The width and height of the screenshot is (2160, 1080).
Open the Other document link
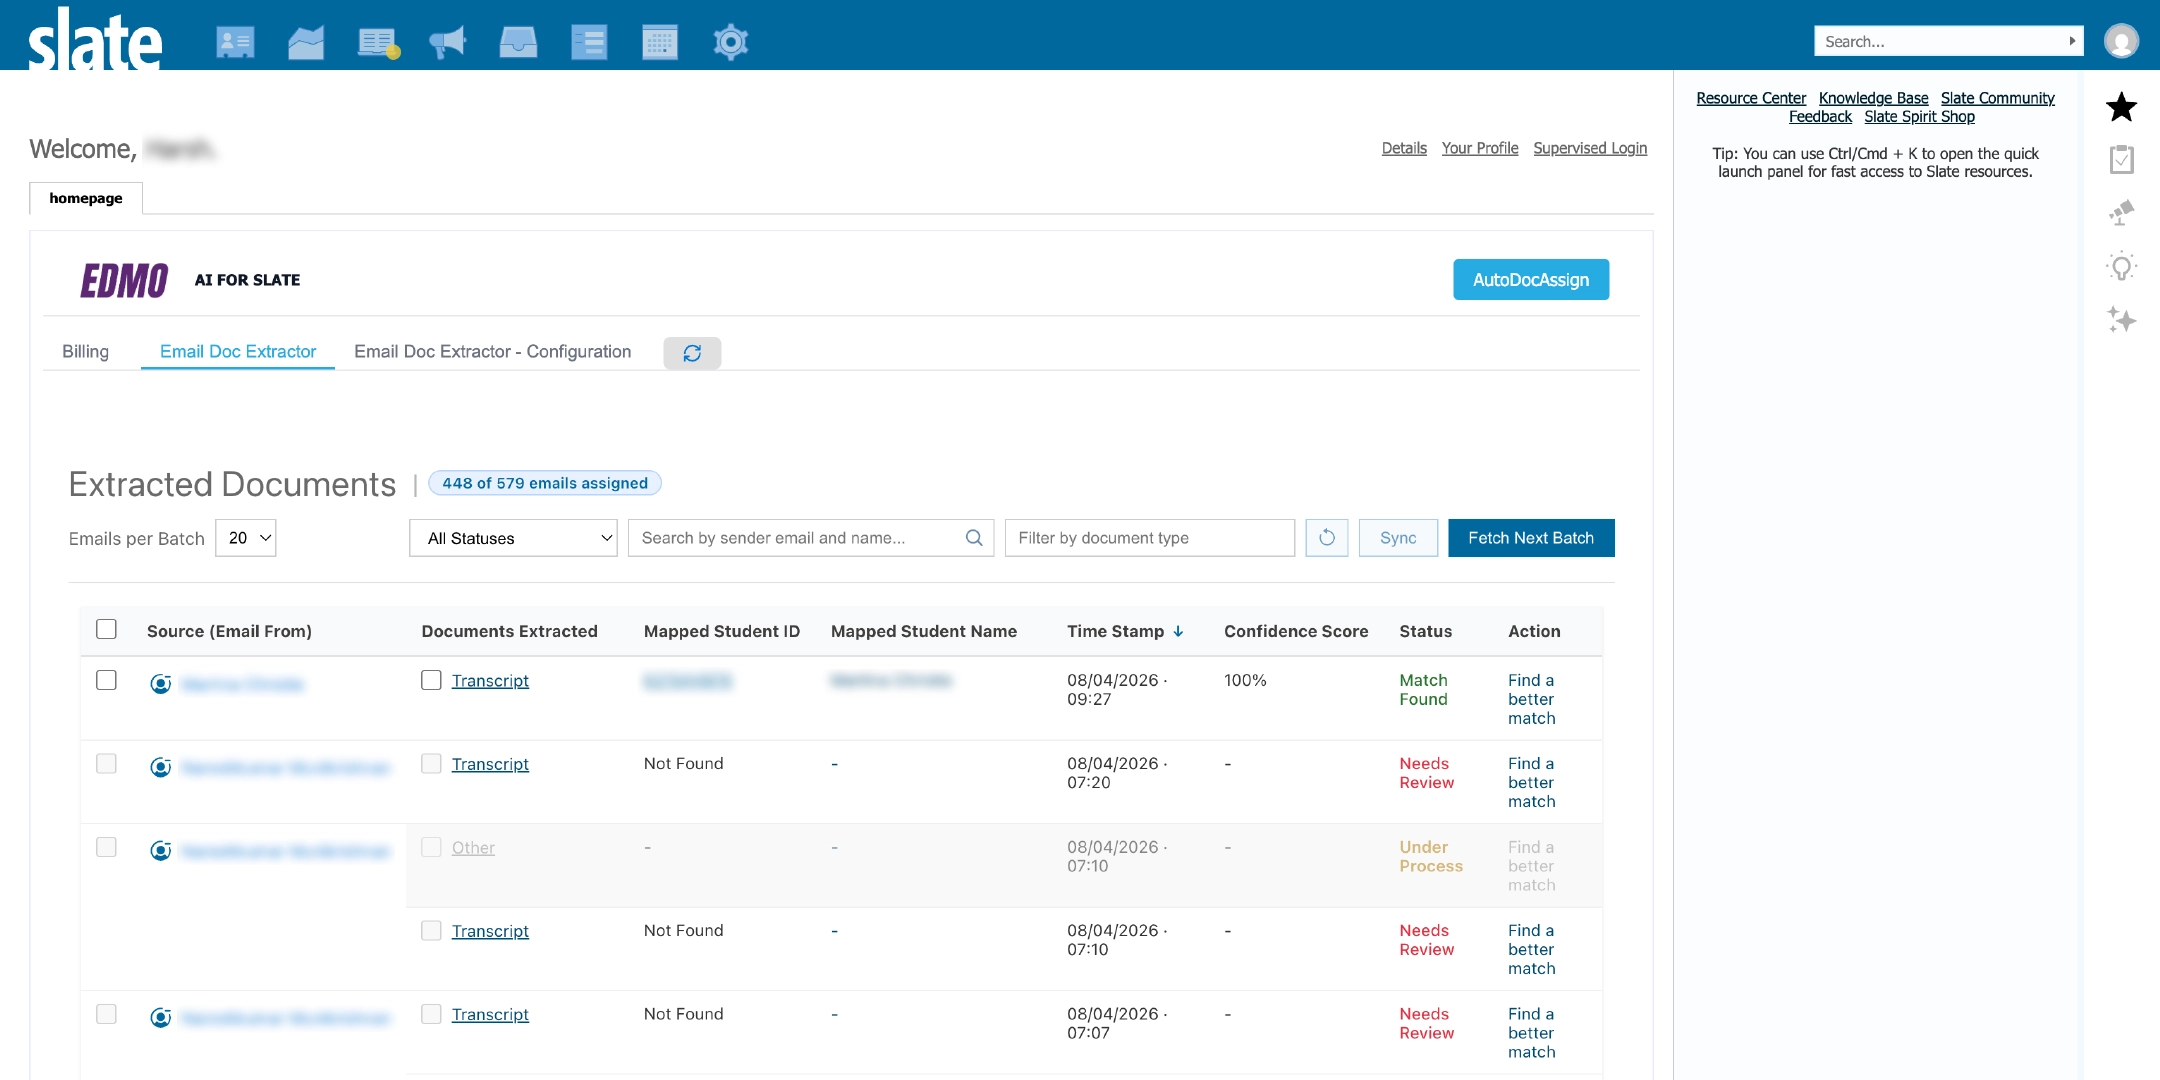coord(473,848)
